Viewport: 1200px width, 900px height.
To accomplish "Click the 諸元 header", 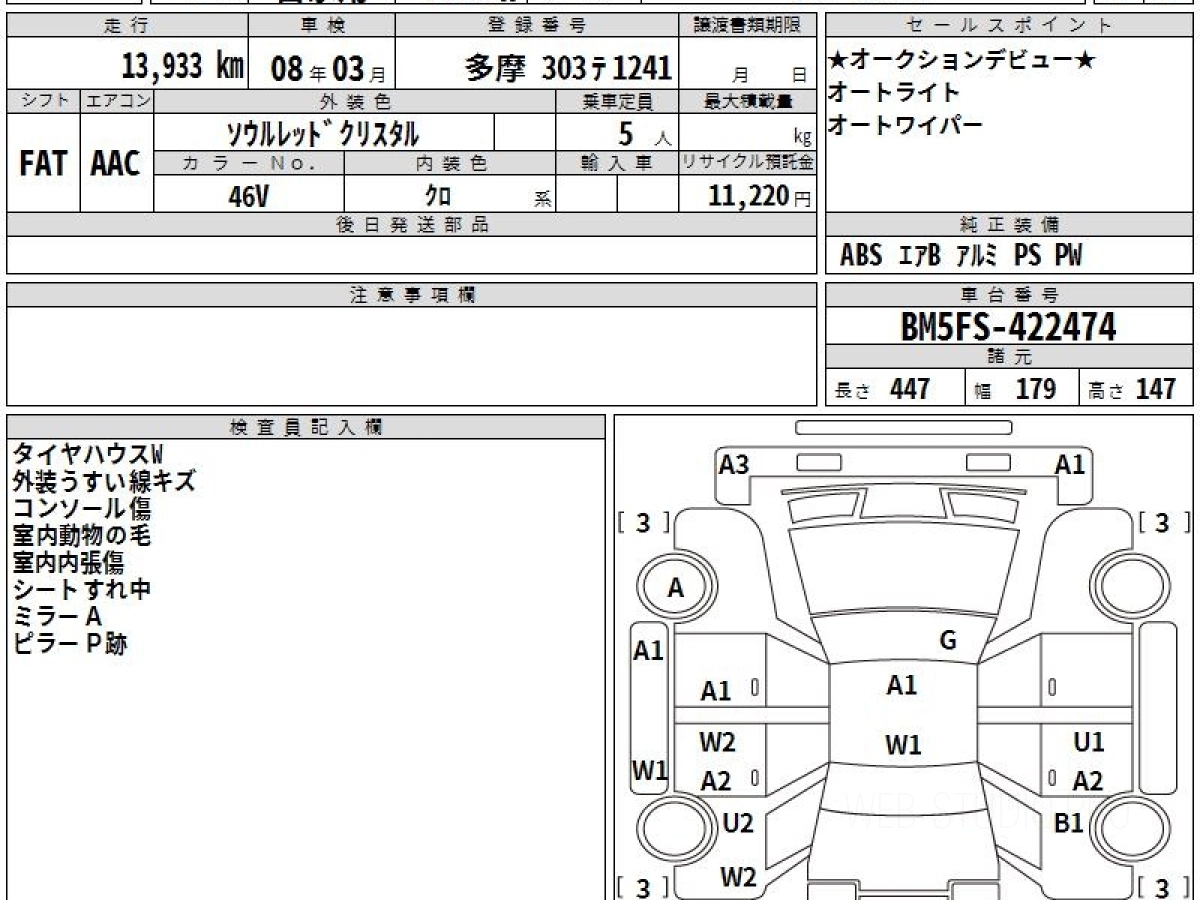I will pyautogui.click(x=1009, y=357).
